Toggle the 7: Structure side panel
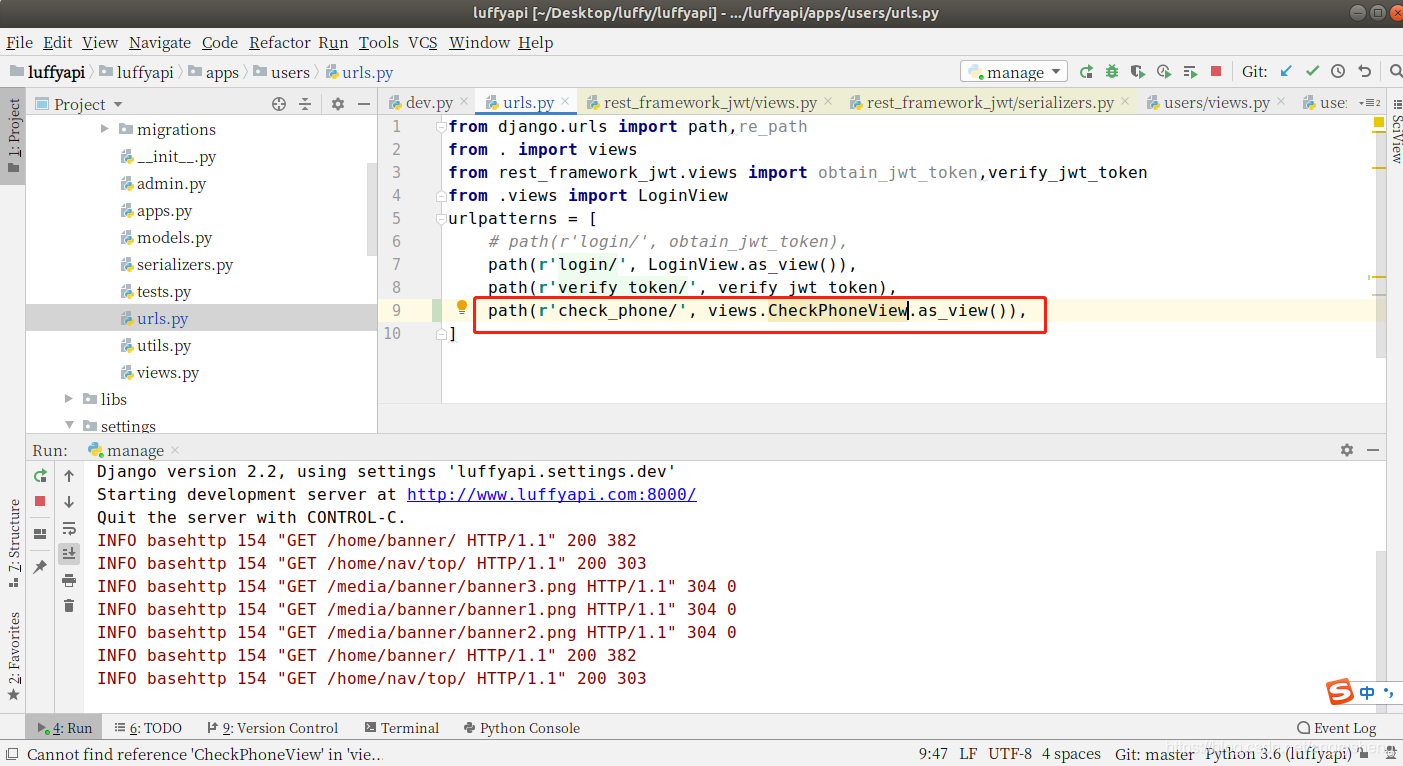Image resolution: width=1403 pixels, height=766 pixels. pyautogui.click(x=14, y=542)
